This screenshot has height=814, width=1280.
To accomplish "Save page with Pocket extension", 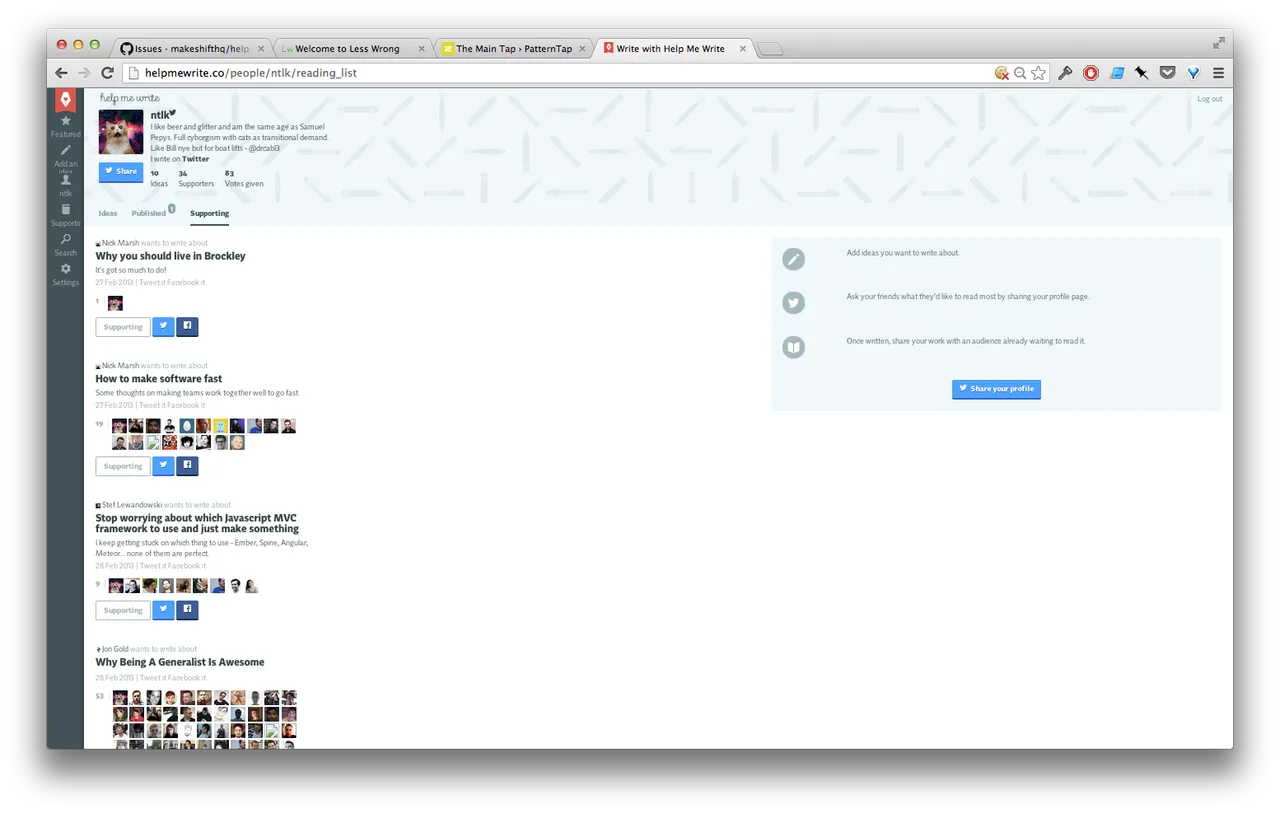I will (x=1167, y=73).
